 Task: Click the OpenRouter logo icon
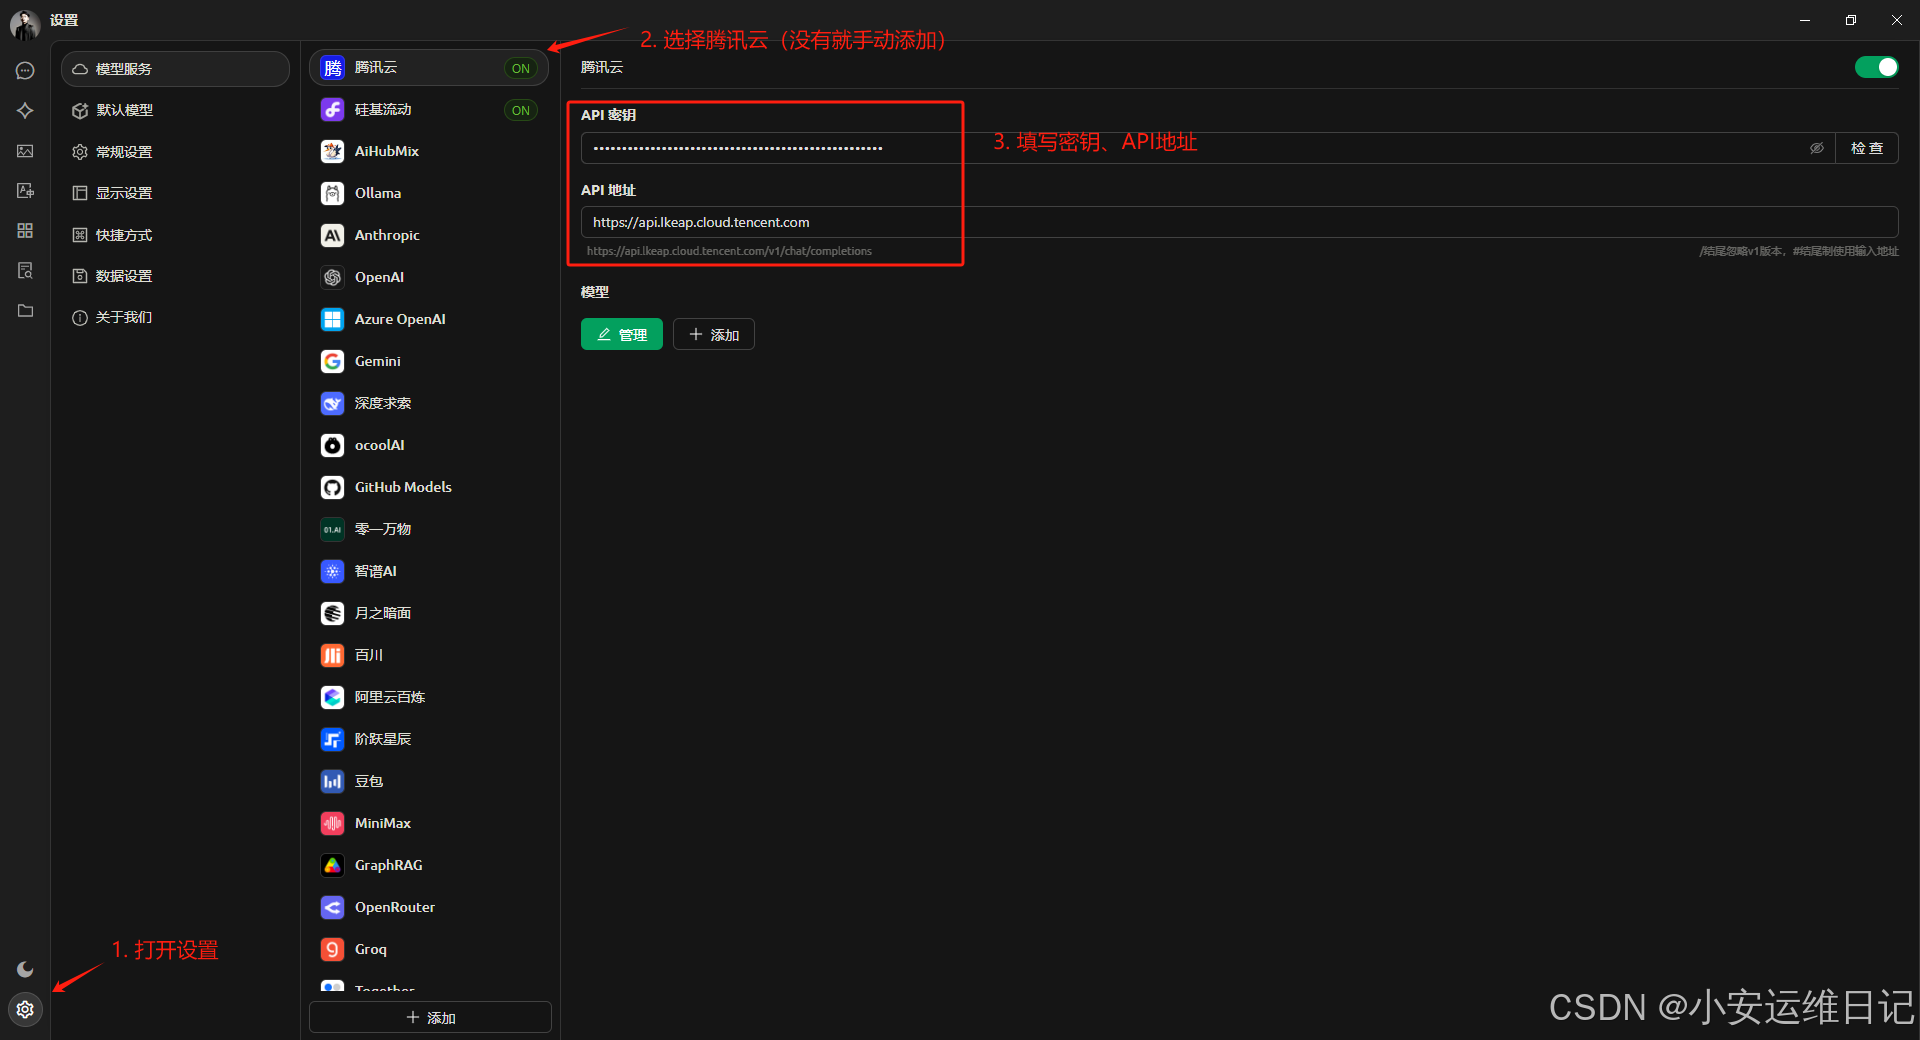[333, 908]
